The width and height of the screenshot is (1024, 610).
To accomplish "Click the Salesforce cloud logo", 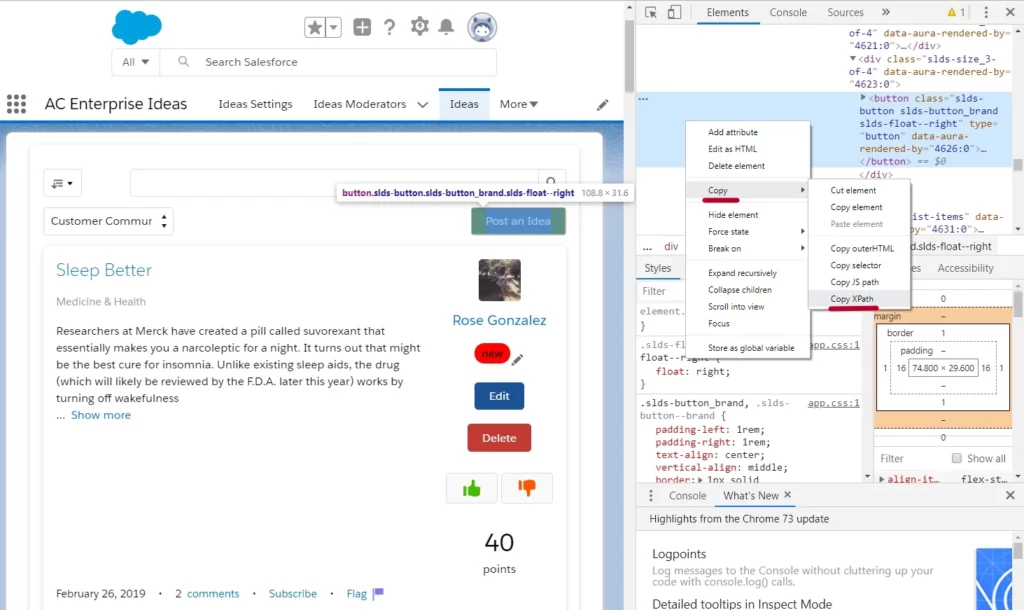I will pyautogui.click(x=136, y=27).
